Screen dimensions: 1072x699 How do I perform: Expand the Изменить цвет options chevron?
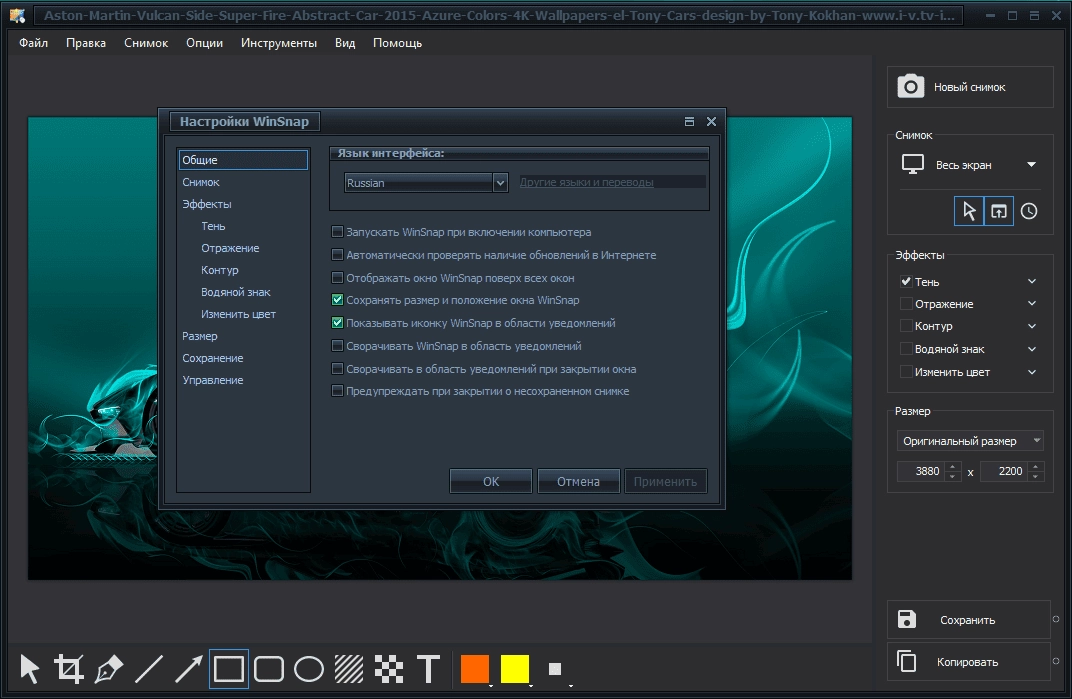click(x=1032, y=372)
